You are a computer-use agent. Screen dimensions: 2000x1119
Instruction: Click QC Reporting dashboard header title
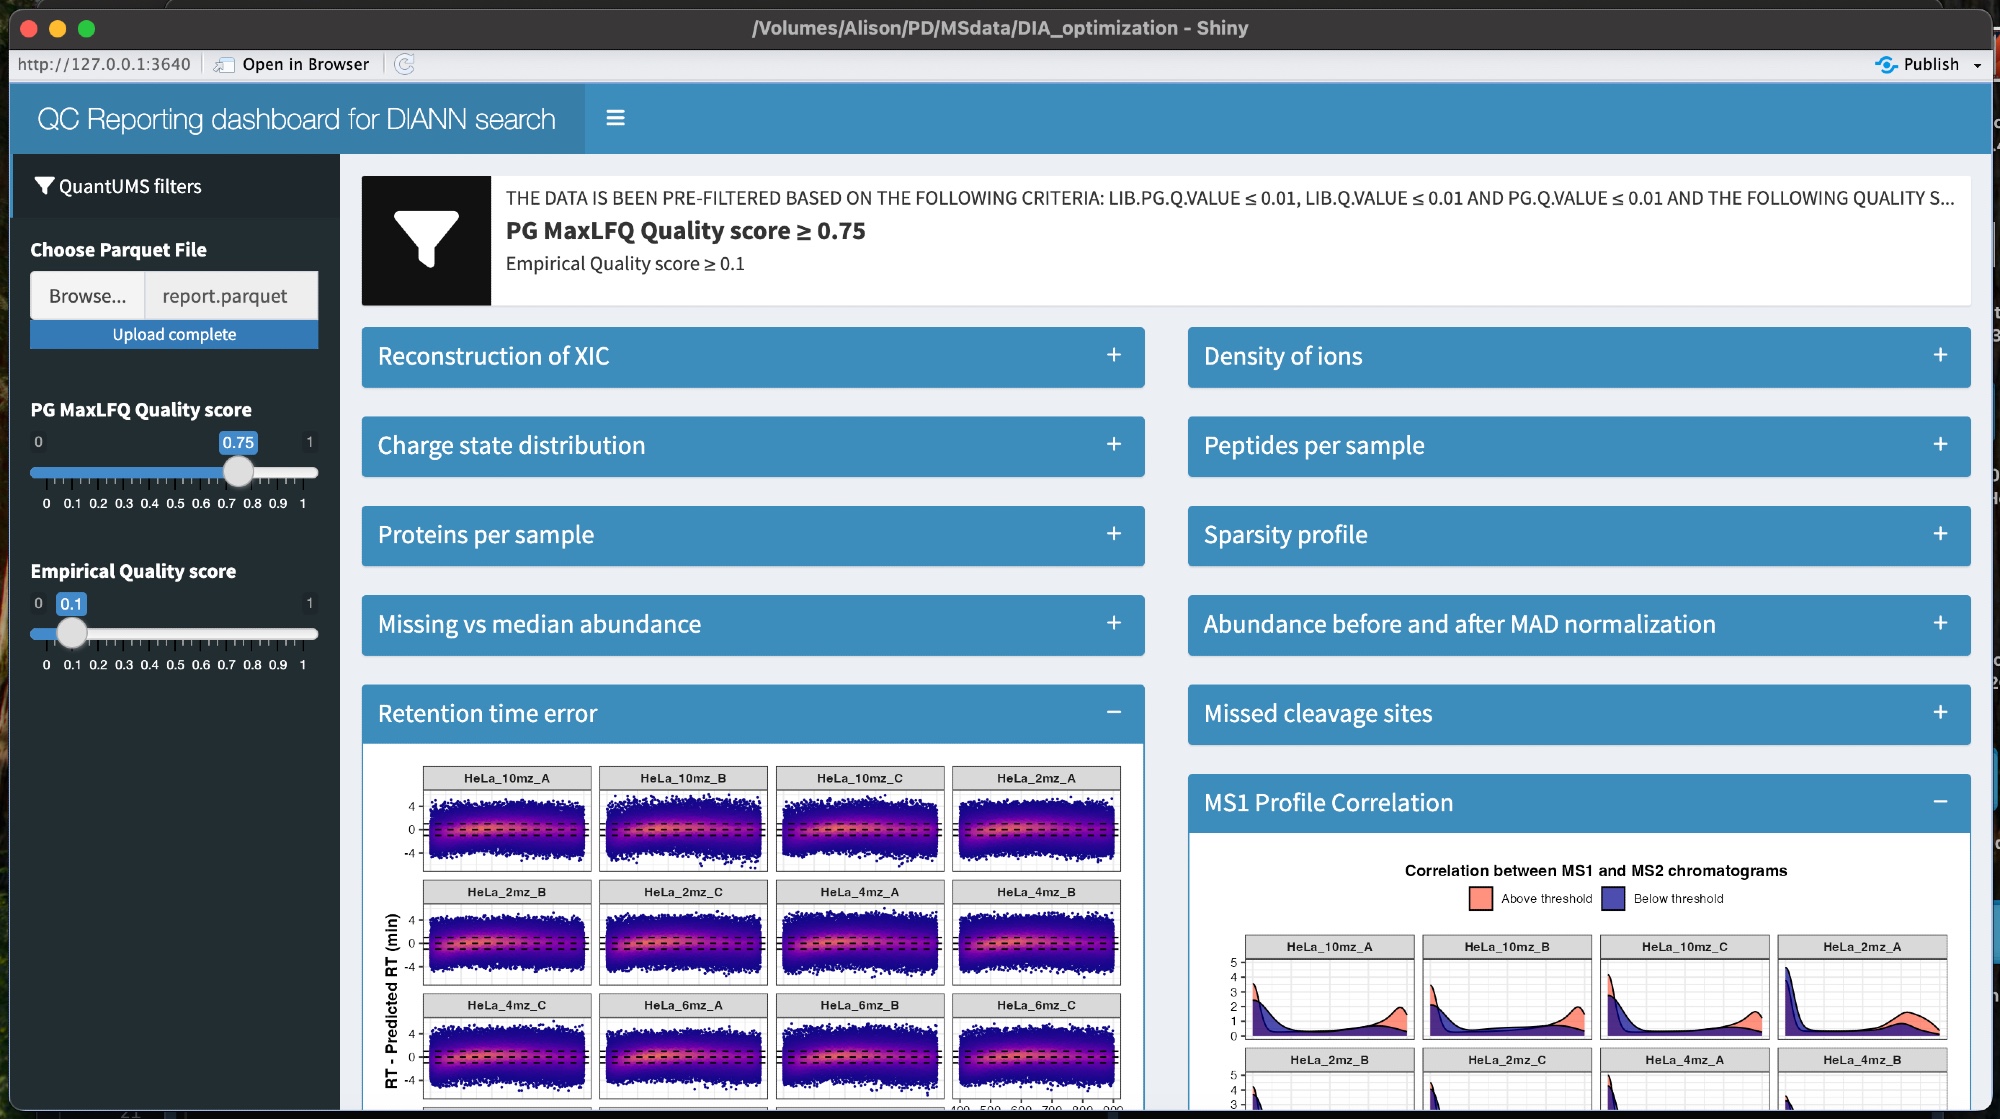point(296,119)
